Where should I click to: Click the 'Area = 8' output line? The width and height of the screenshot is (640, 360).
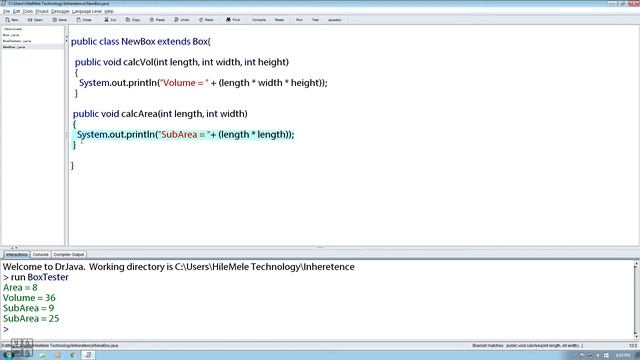[x=20, y=288]
